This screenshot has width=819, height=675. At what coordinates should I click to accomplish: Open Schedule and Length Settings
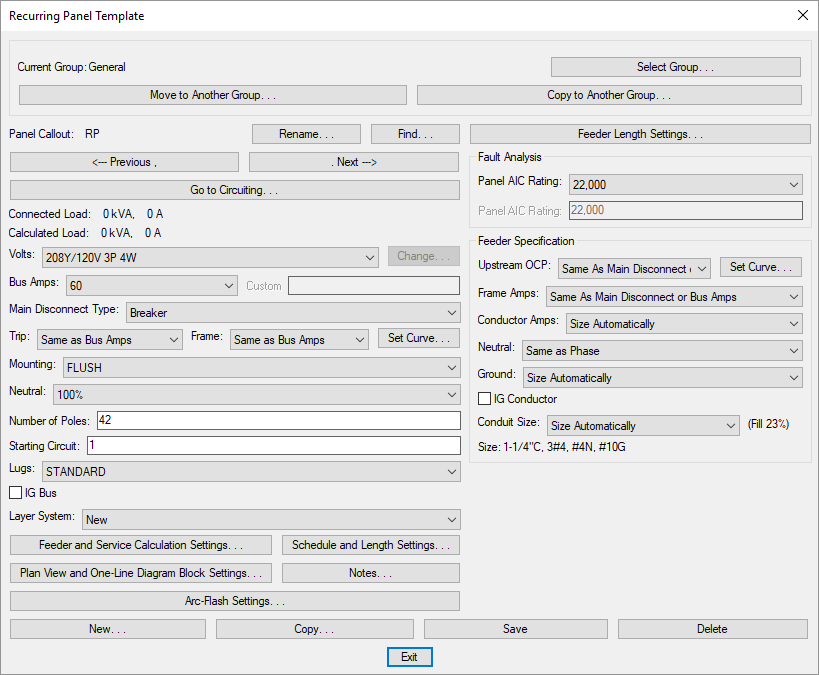(x=371, y=545)
